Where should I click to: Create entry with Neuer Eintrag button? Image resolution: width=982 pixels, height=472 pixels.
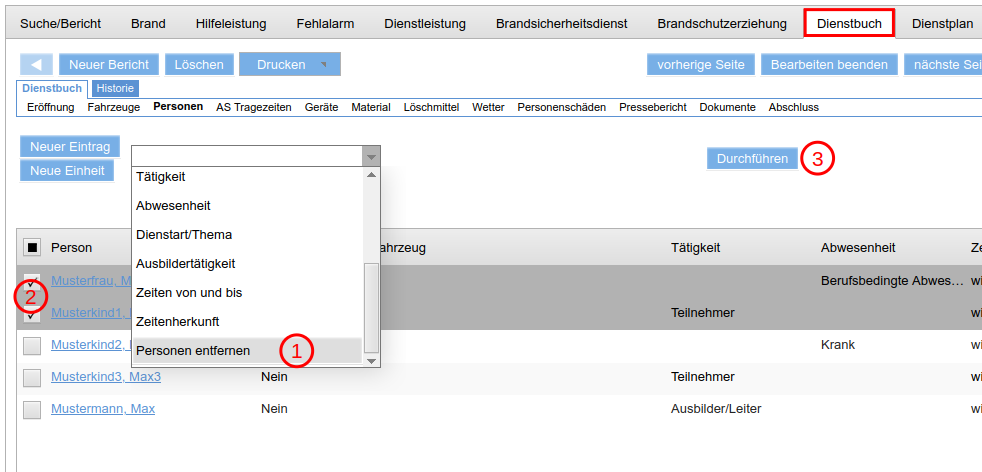(x=70, y=147)
